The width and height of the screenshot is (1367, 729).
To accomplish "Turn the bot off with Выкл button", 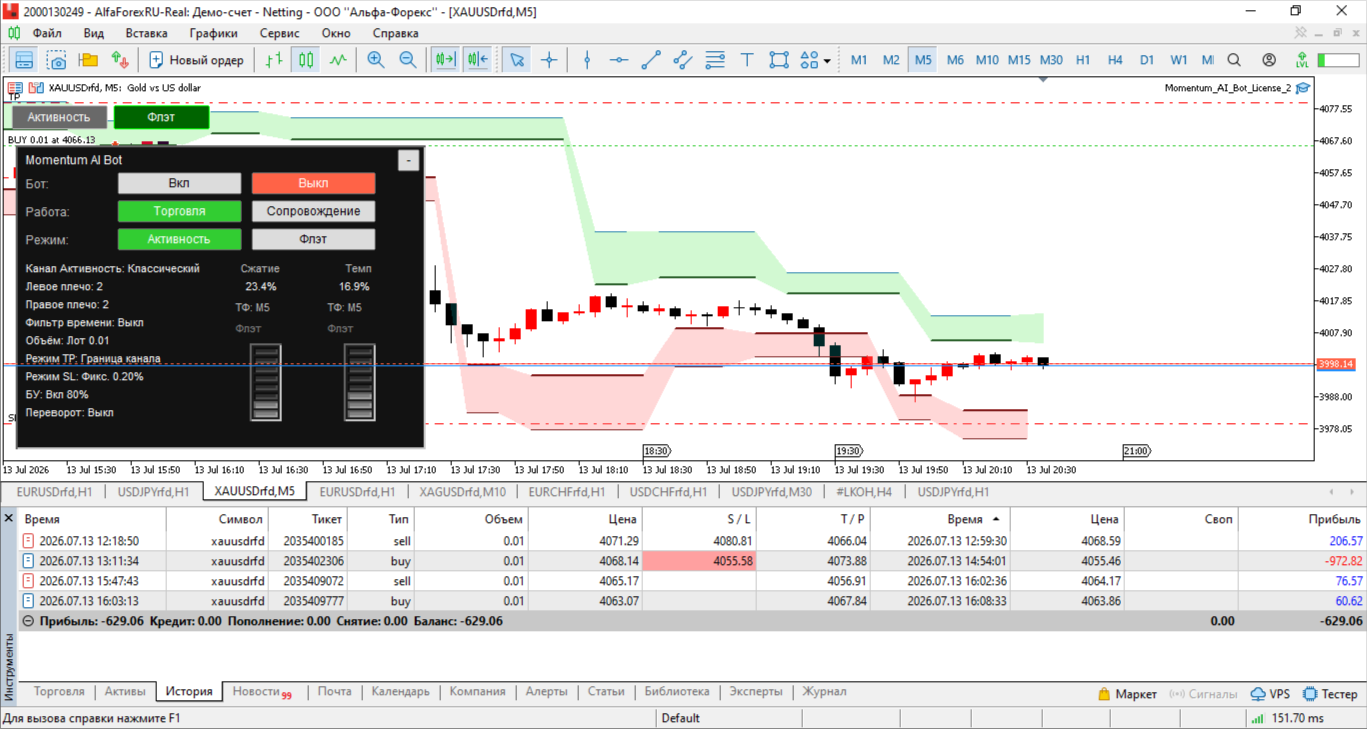I will [313, 183].
